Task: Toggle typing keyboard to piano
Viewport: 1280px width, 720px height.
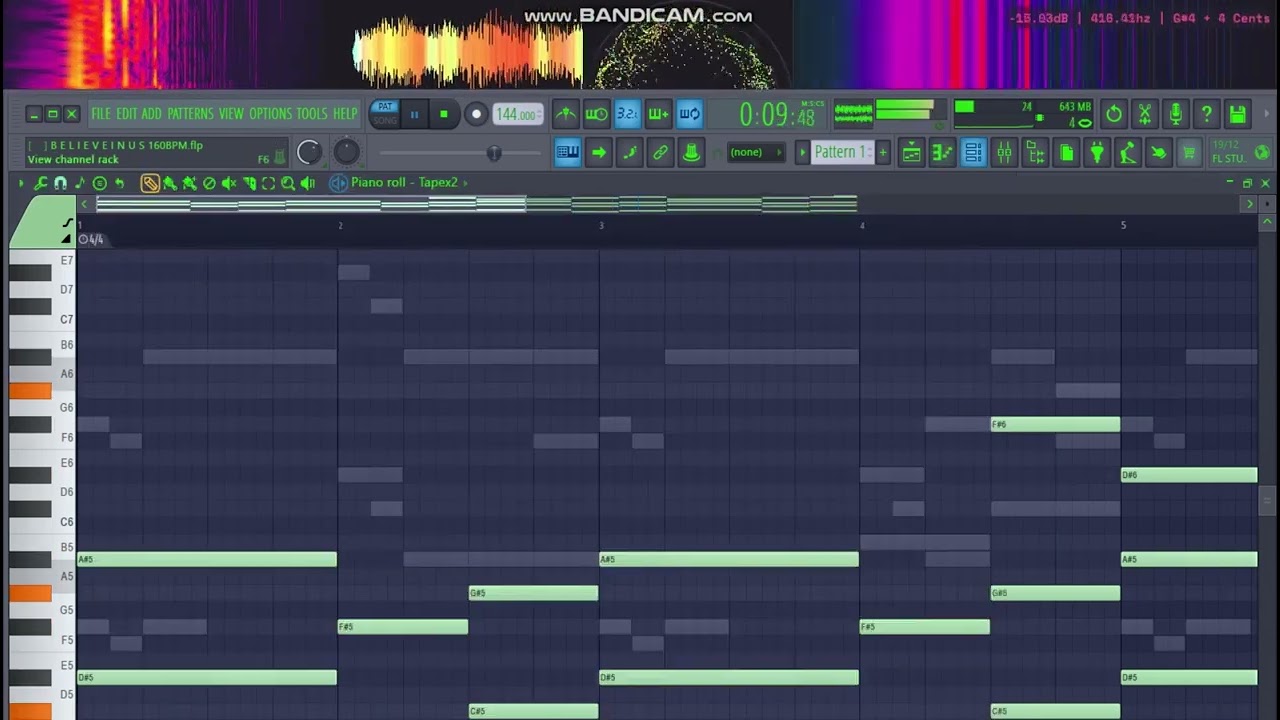Action: 567,153
